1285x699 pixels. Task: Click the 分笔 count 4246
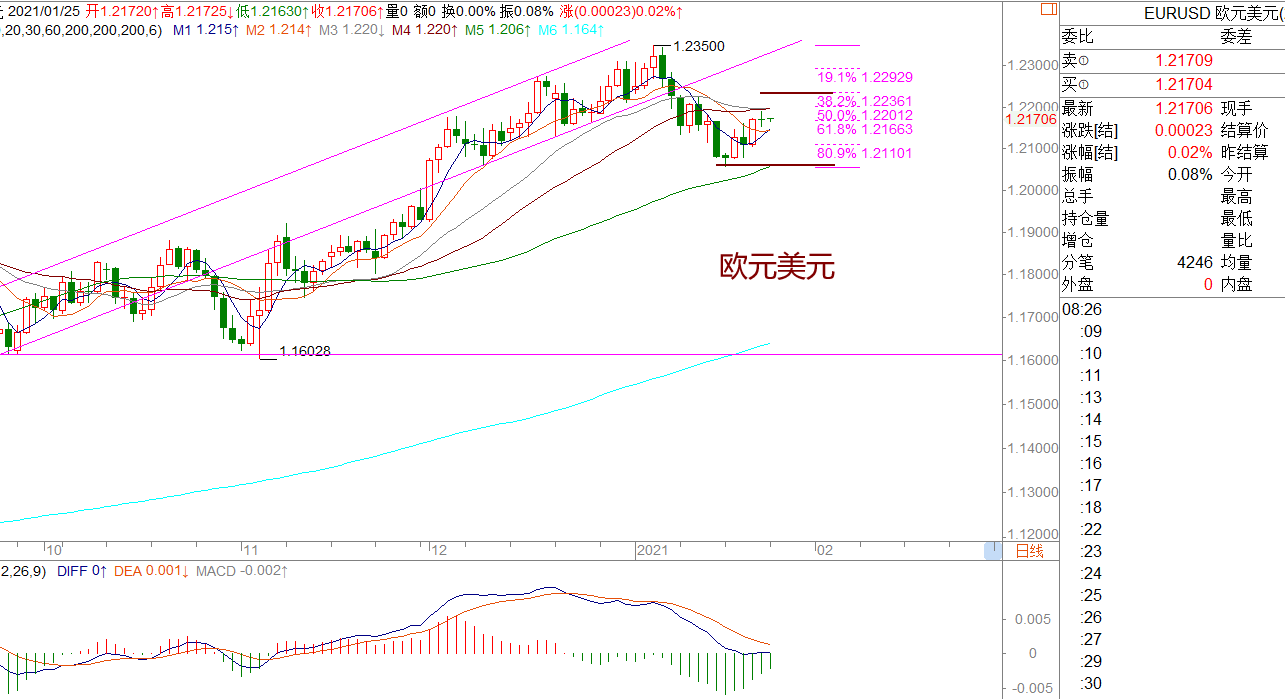coord(1195,262)
